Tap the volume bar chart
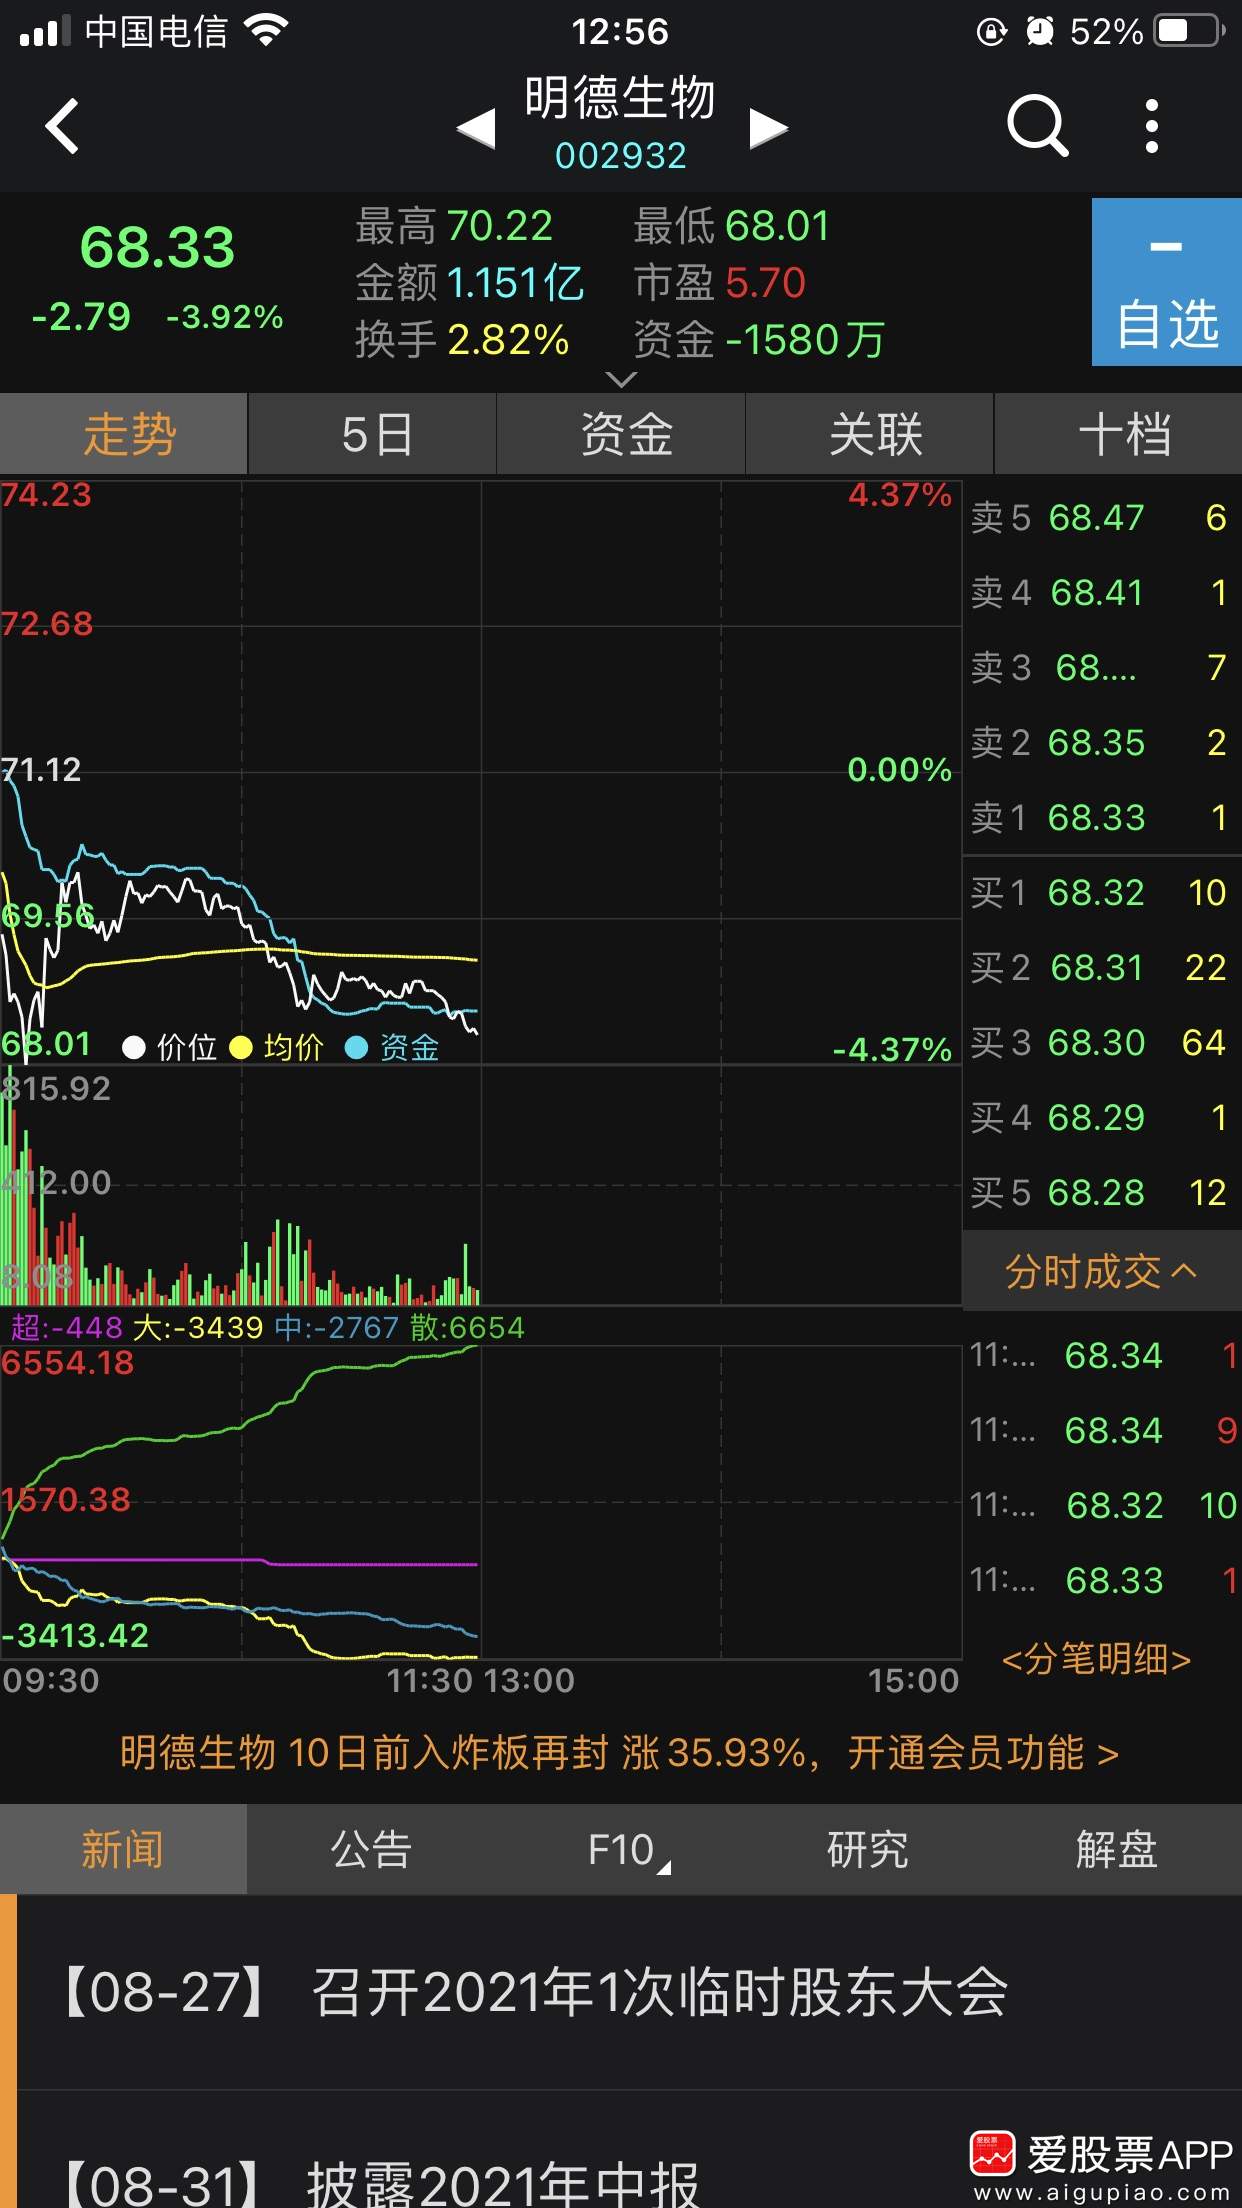The height and width of the screenshot is (2208, 1242). 481,1186
